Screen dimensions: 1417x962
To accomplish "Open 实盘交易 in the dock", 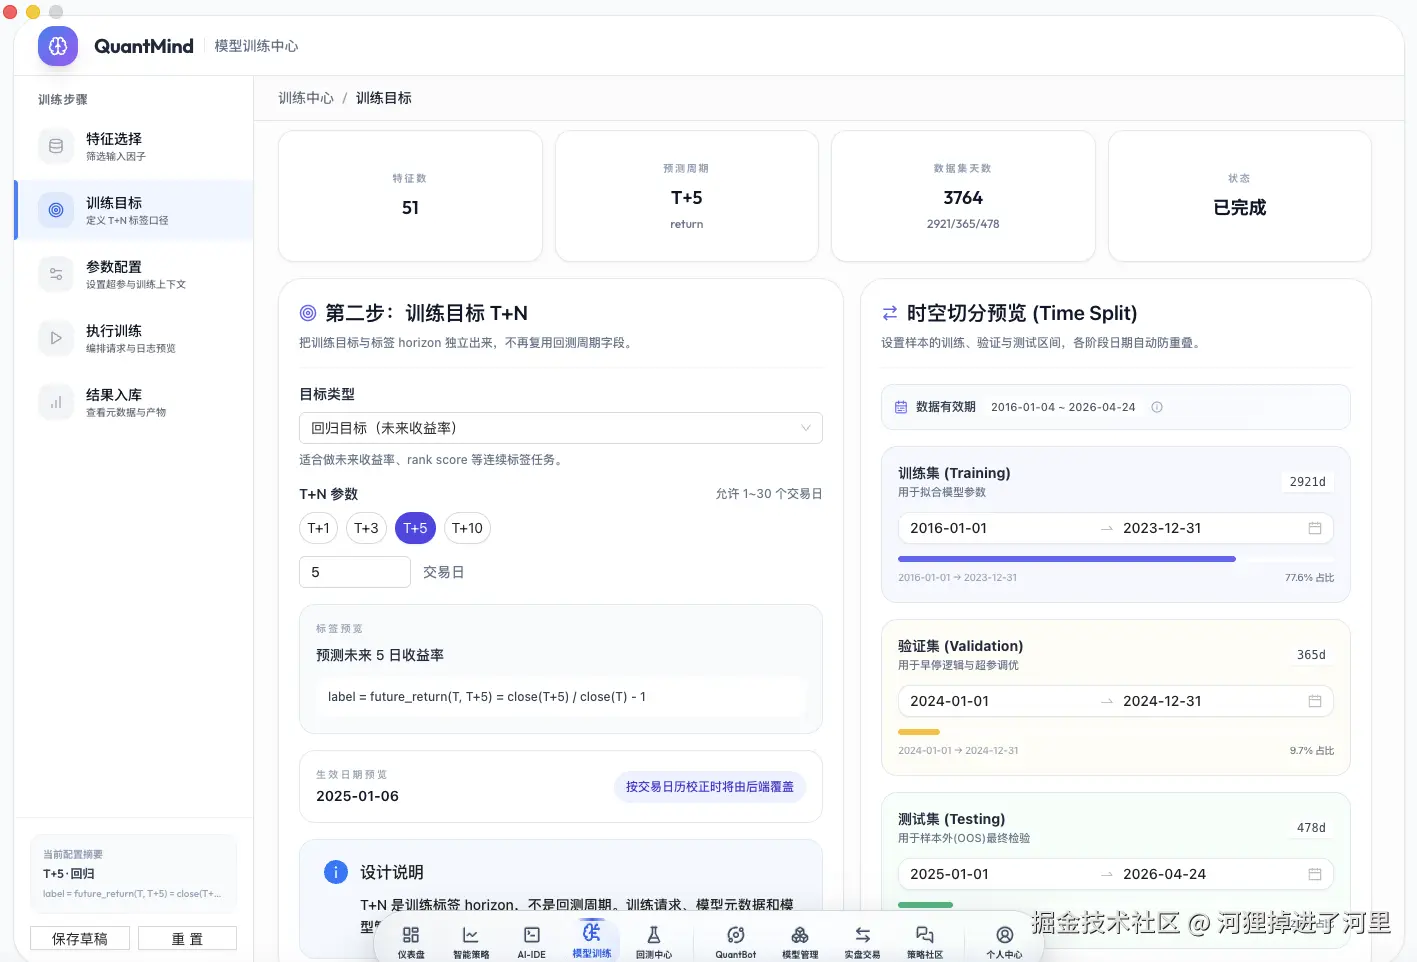I will [x=862, y=940].
